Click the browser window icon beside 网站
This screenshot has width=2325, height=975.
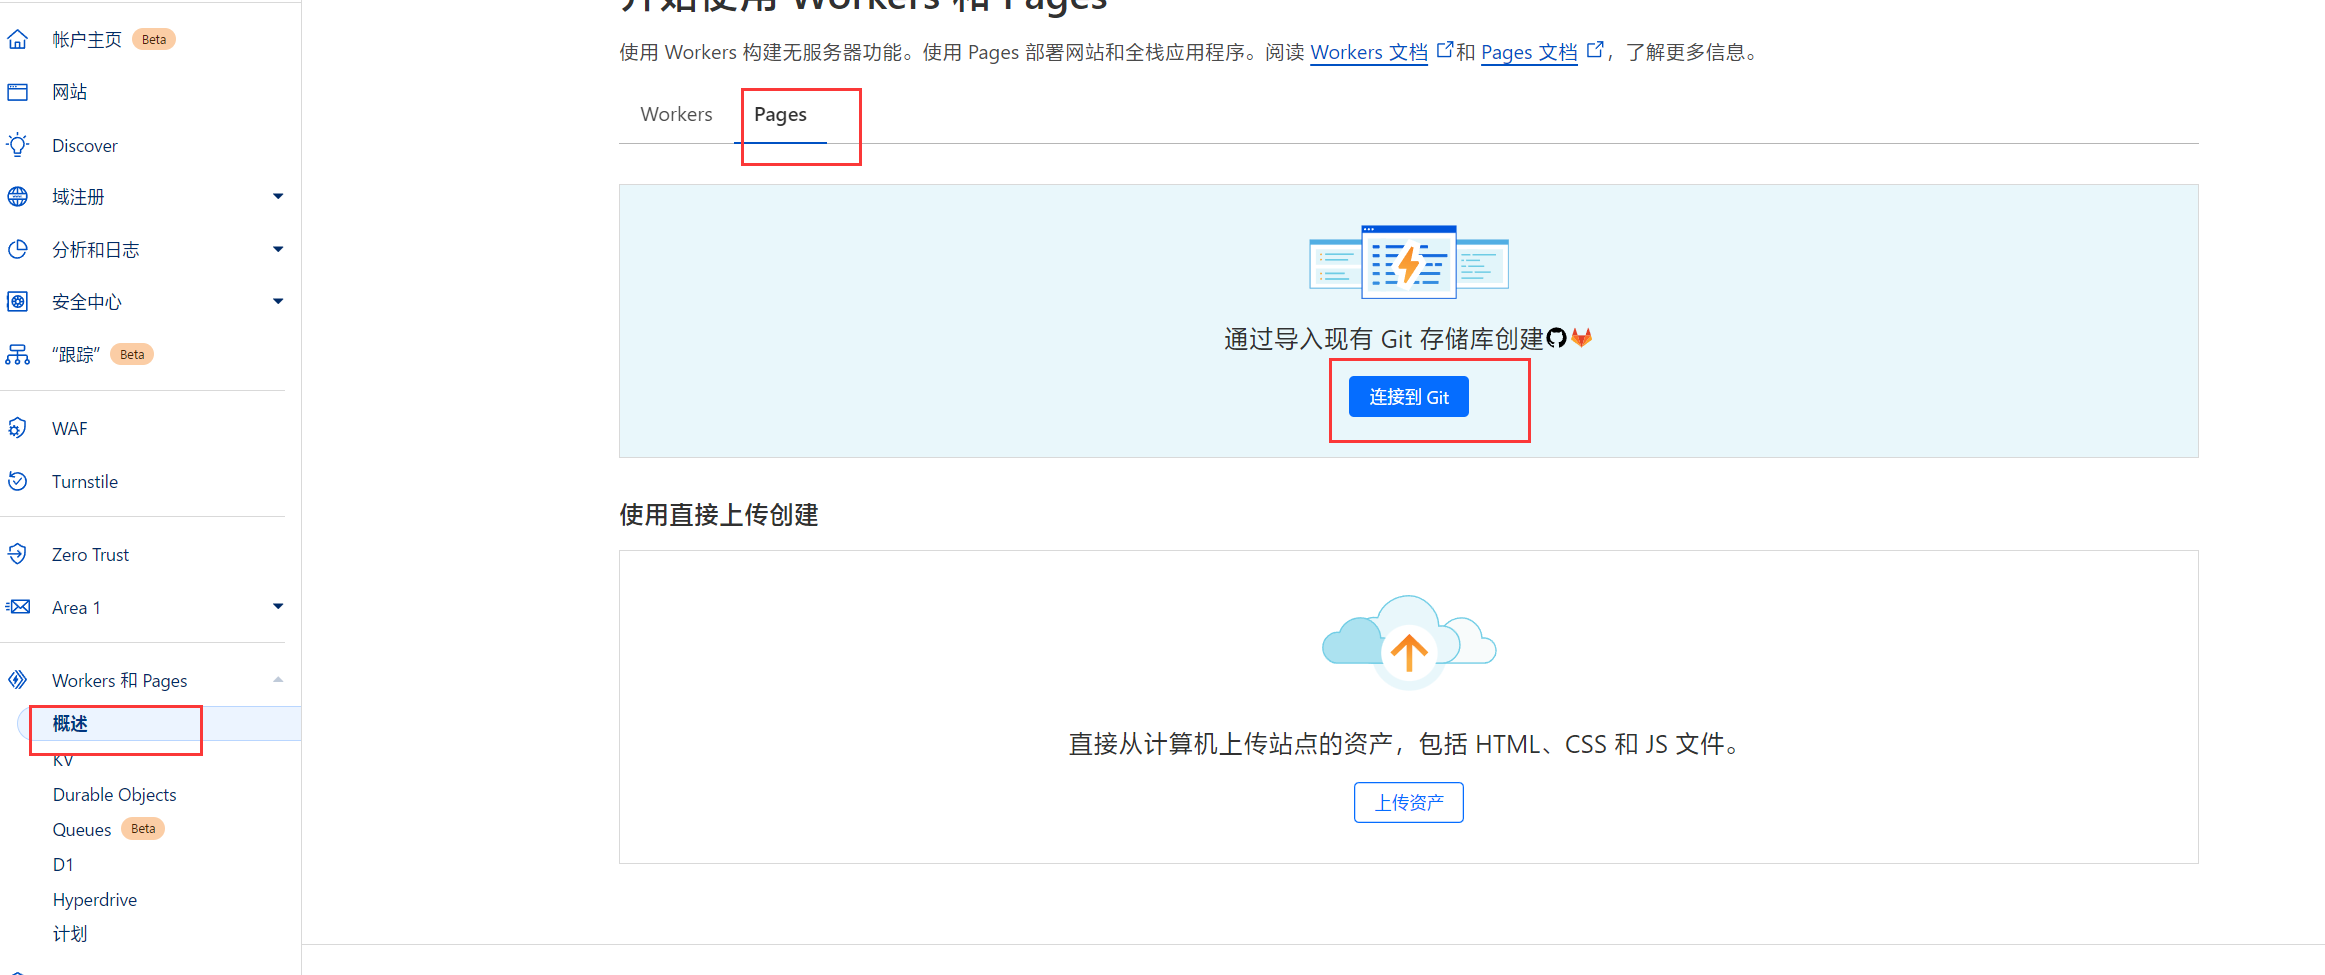coord(18,92)
